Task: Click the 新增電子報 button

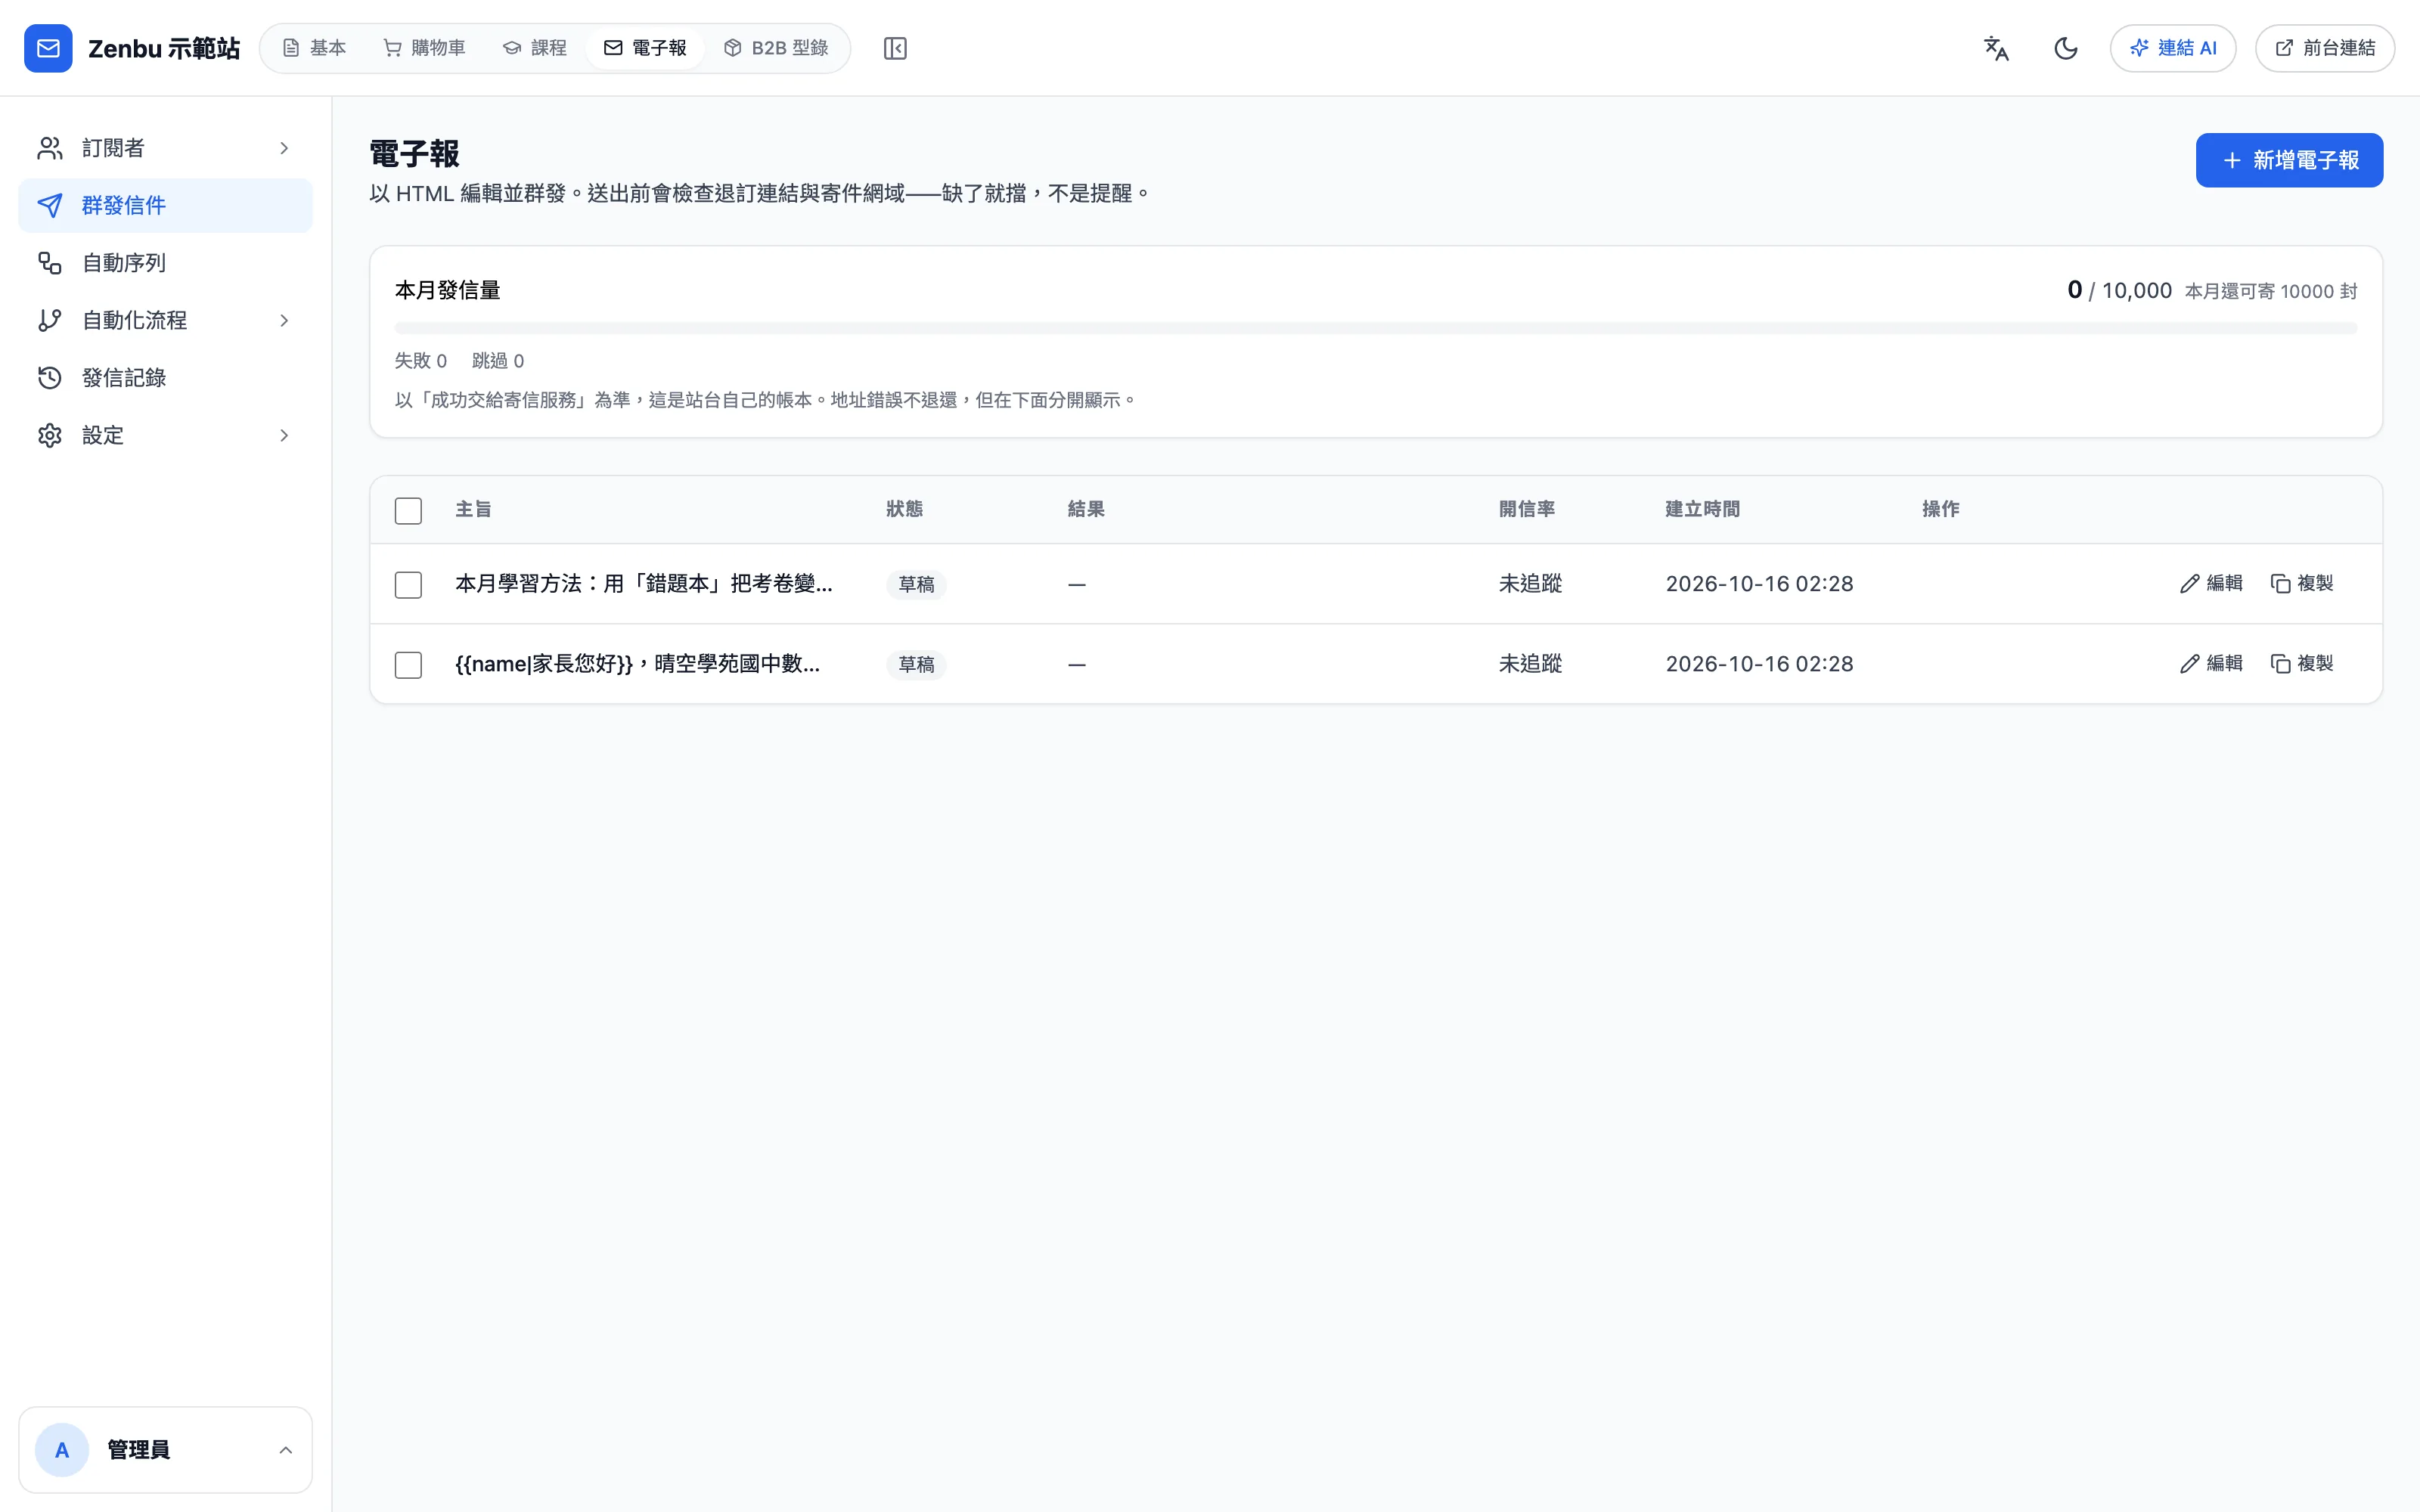Action: pyautogui.click(x=2289, y=160)
